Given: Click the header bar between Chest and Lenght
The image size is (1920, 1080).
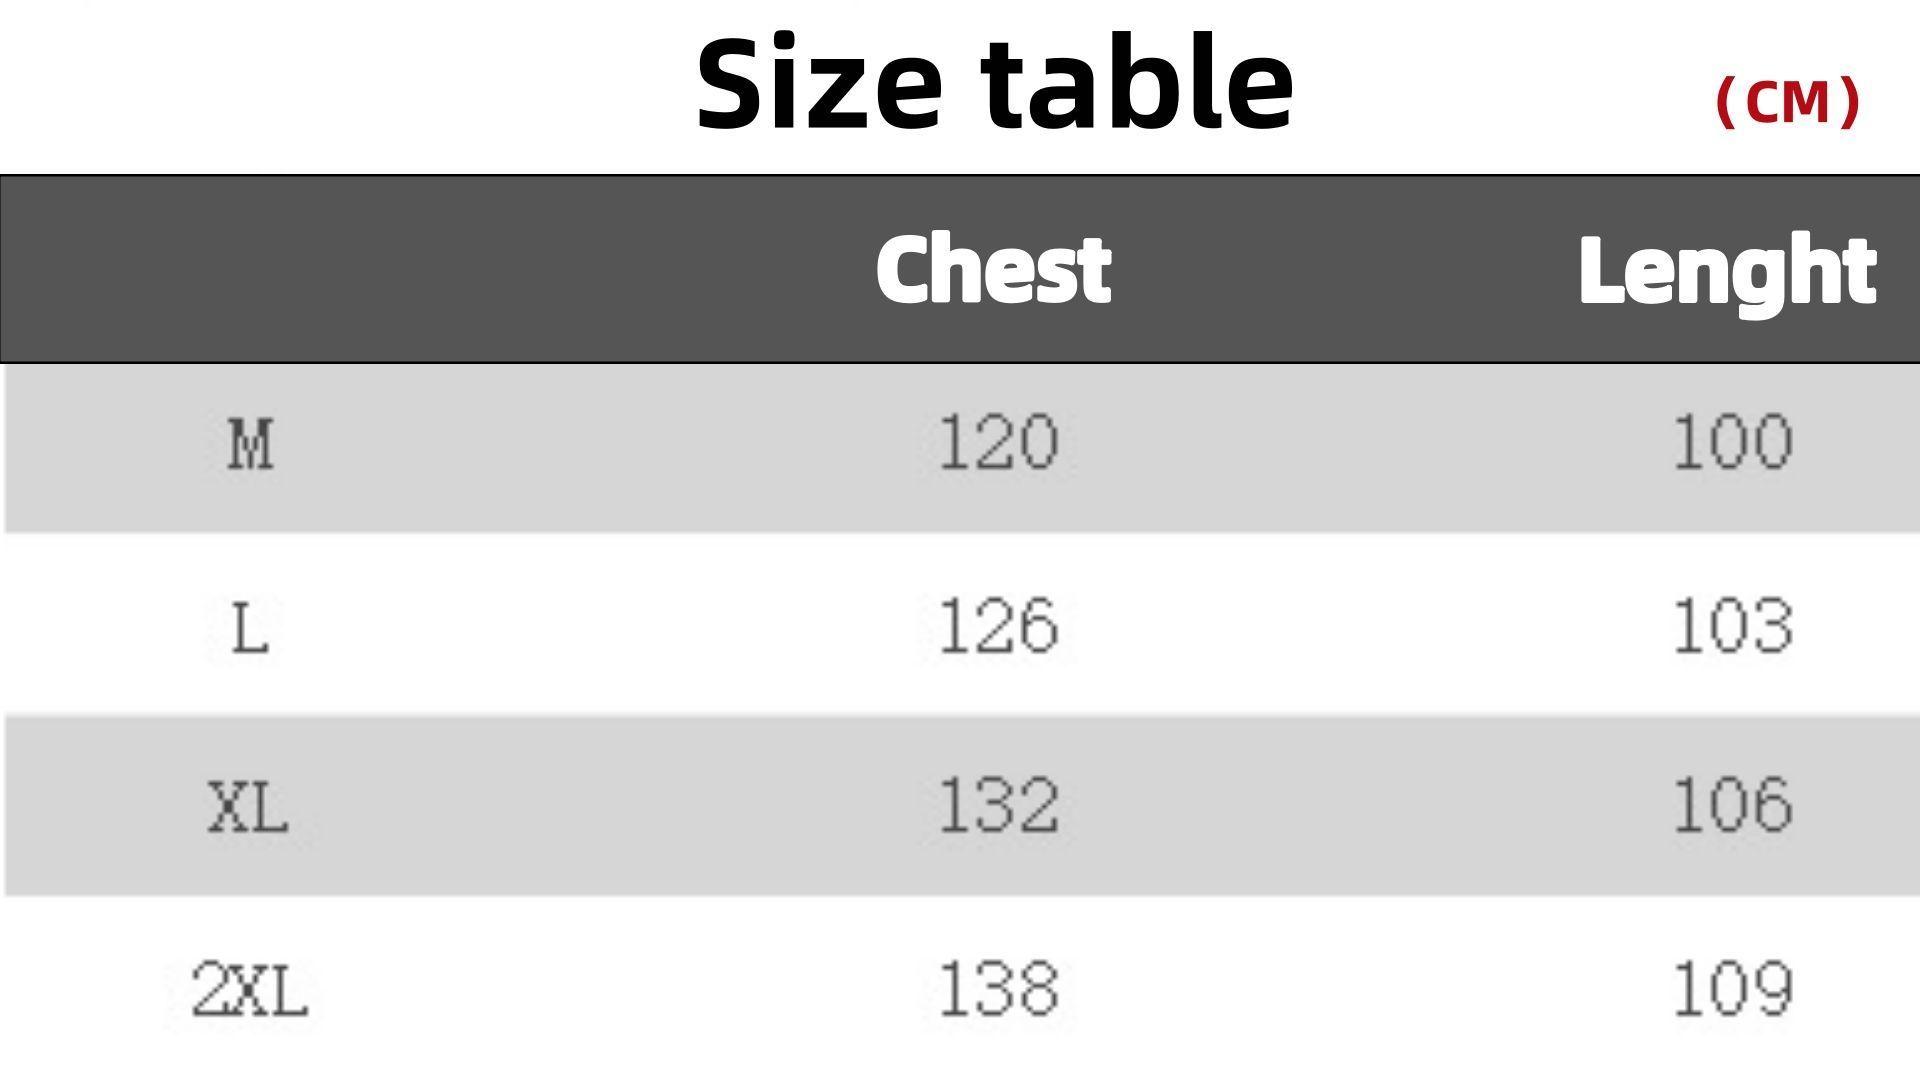Looking at the screenshot, I should coord(1345,269).
